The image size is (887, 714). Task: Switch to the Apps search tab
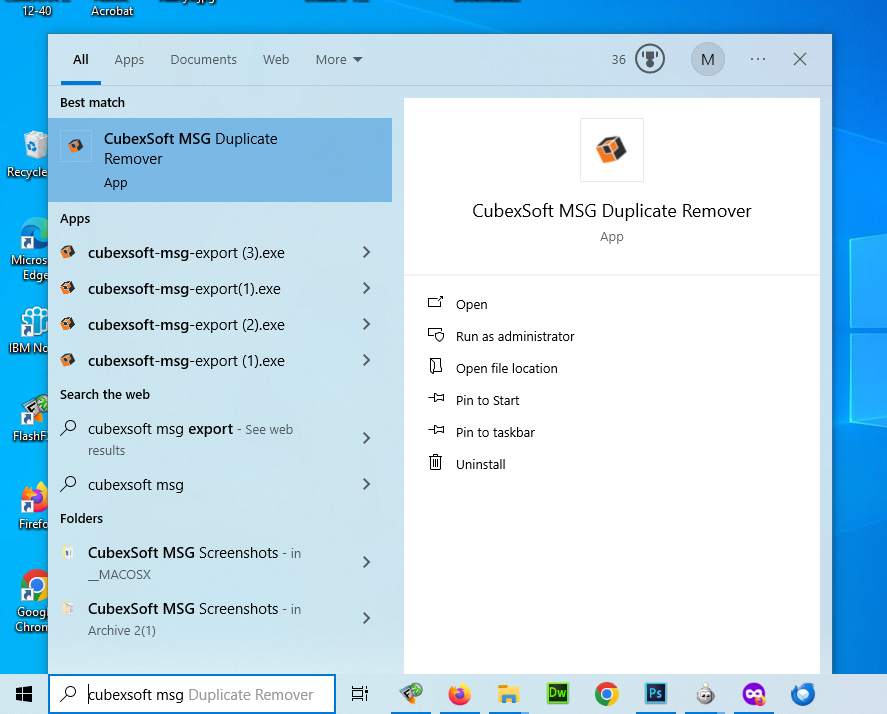[x=129, y=60]
